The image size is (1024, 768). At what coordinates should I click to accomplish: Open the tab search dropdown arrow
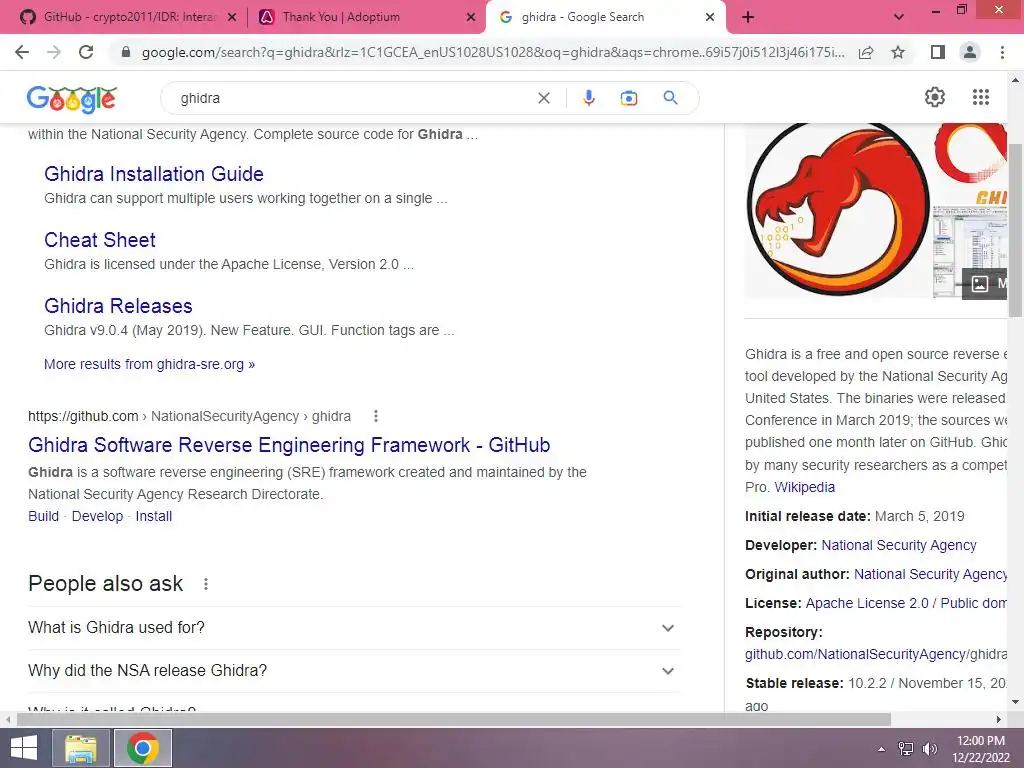899,17
